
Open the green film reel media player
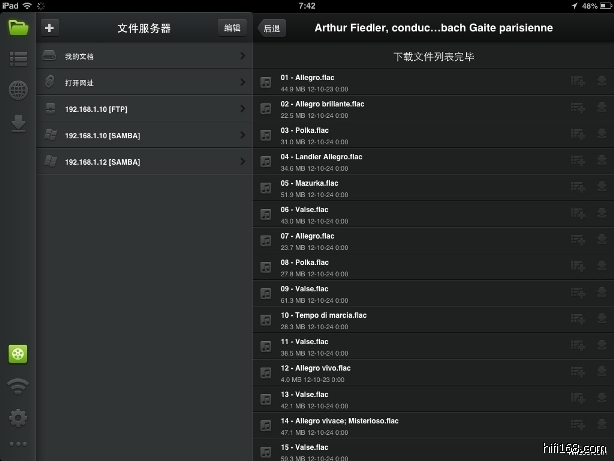click(x=18, y=354)
